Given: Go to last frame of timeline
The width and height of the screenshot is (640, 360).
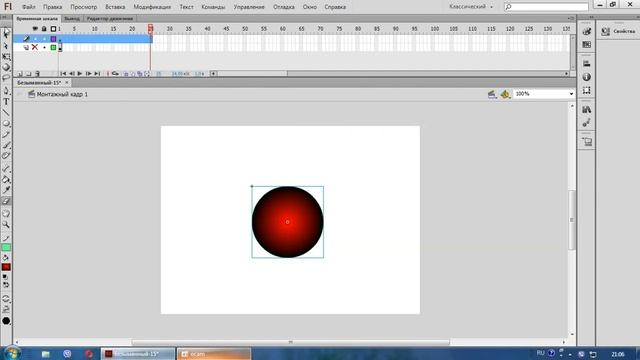Looking at the screenshot, I should click(x=97, y=74).
